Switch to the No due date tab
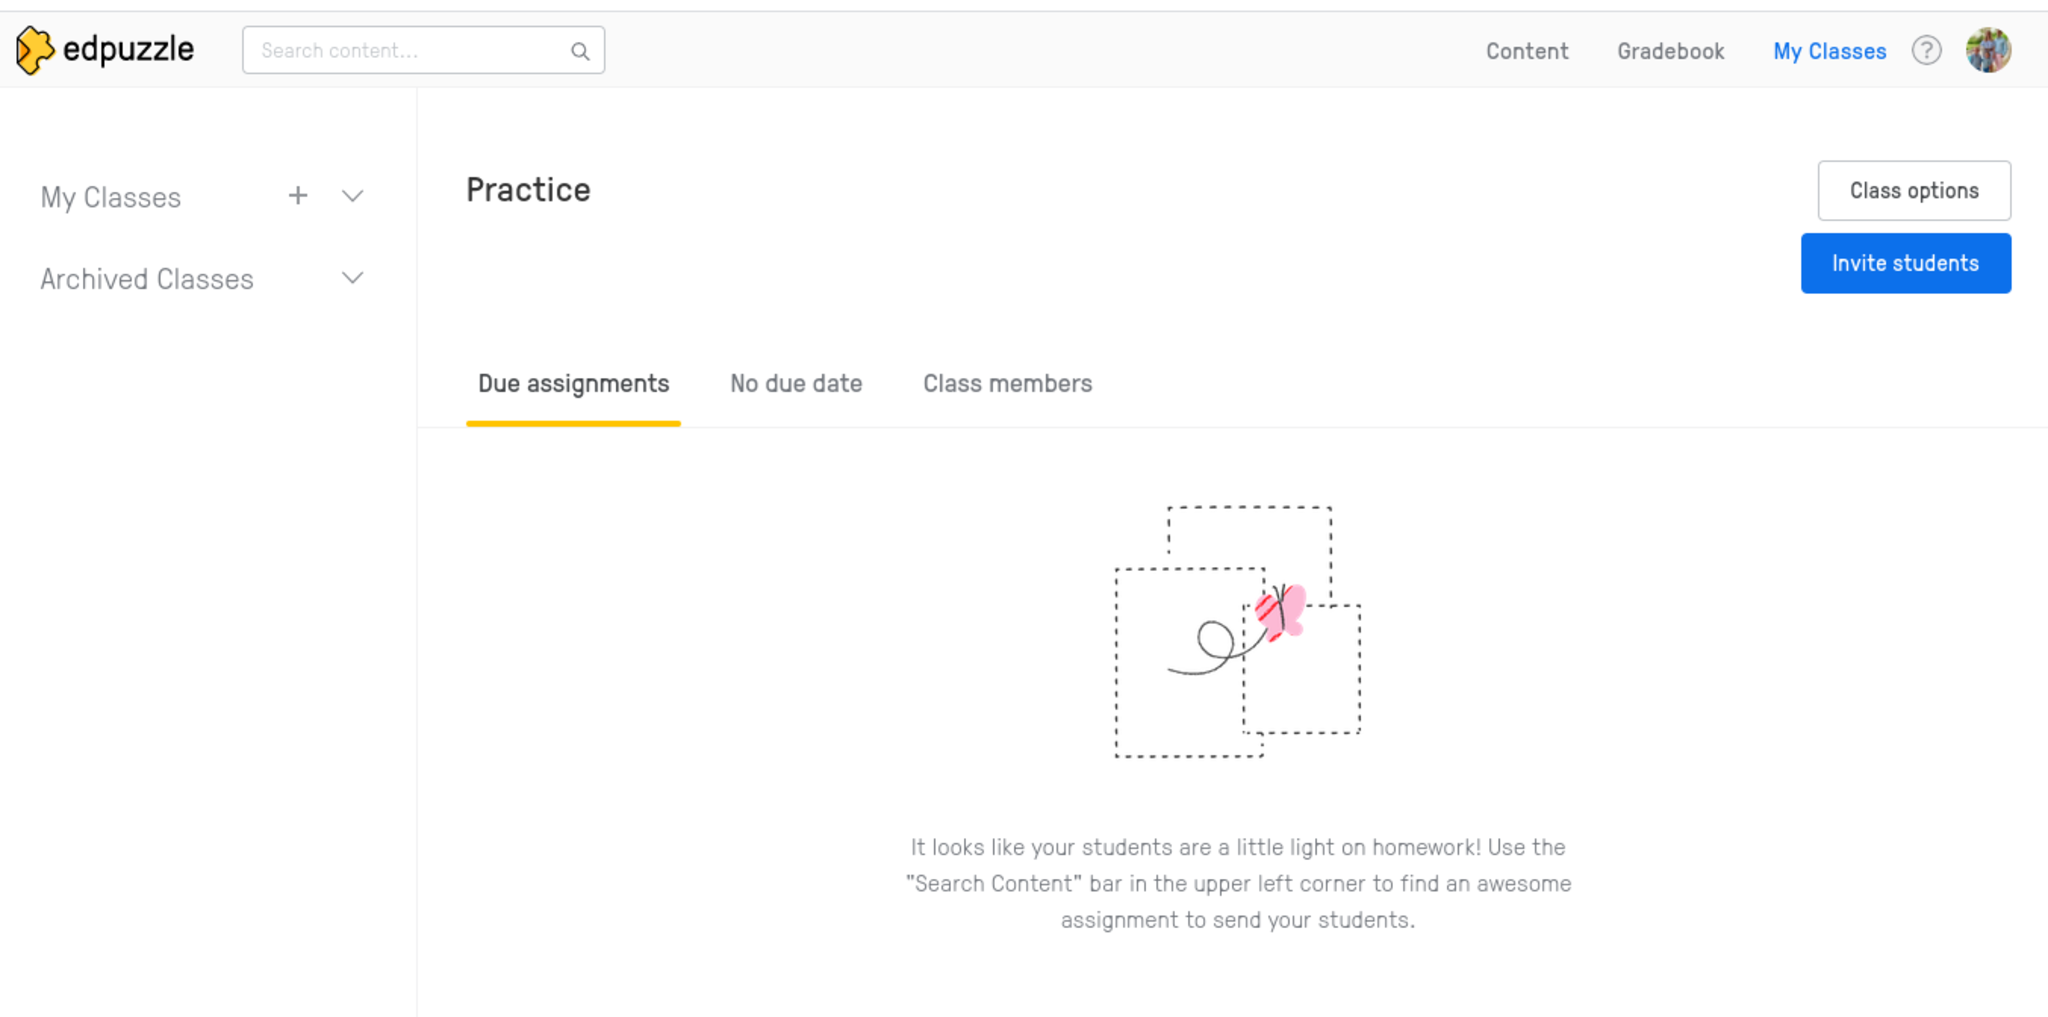Image resolution: width=2048 pixels, height=1017 pixels. point(796,384)
